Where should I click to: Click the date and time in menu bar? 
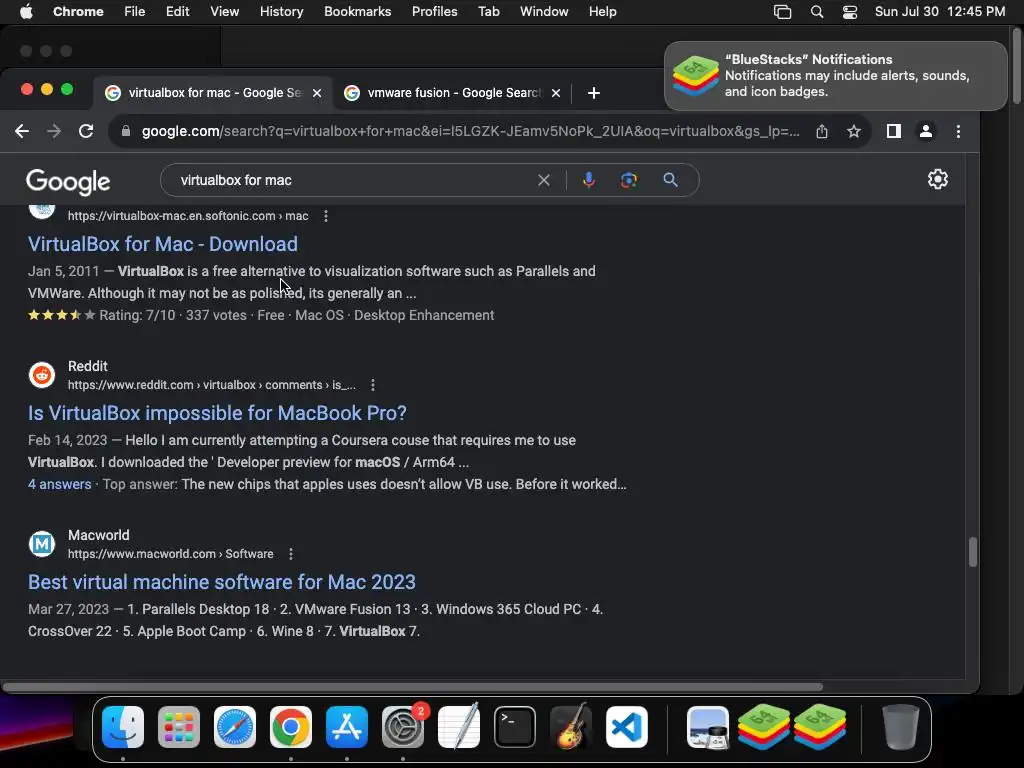(940, 12)
